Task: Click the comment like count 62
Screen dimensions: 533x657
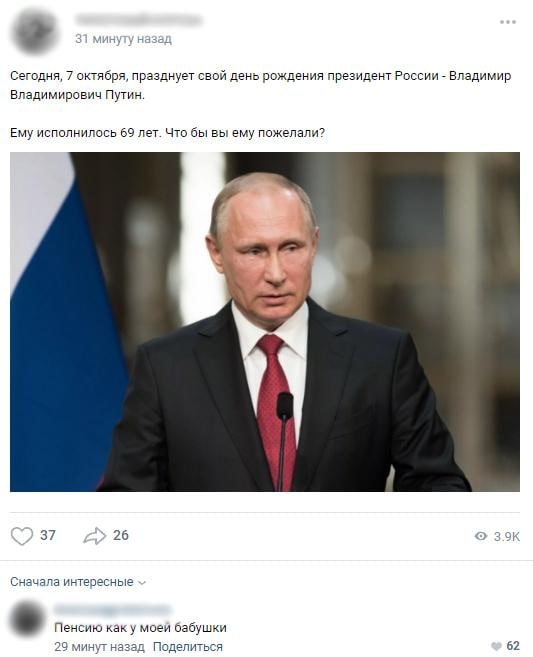Action: pyautogui.click(x=513, y=646)
